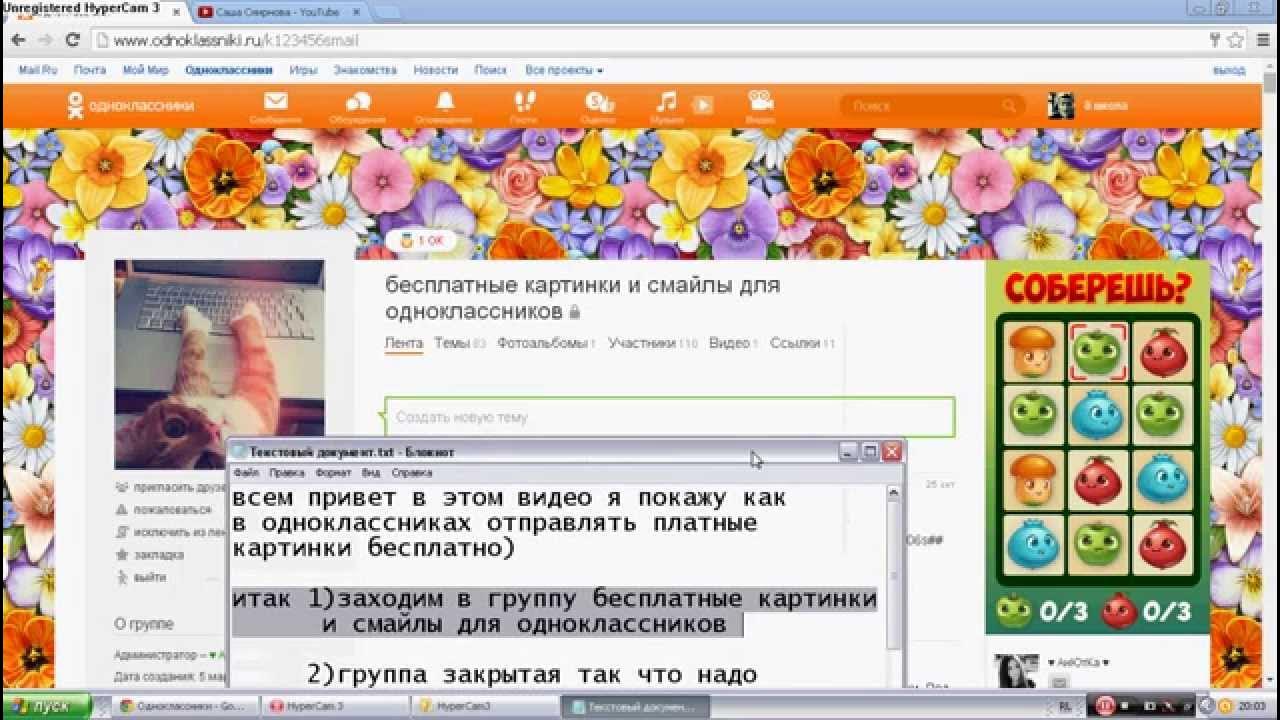This screenshot has height=720, width=1280.
Task: Click the Создать новую тему input field
Action: pyautogui.click(x=670, y=417)
